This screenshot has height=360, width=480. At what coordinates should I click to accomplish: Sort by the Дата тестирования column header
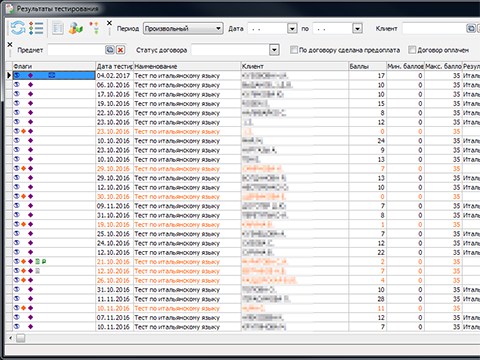pyautogui.click(x=114, y=66)
